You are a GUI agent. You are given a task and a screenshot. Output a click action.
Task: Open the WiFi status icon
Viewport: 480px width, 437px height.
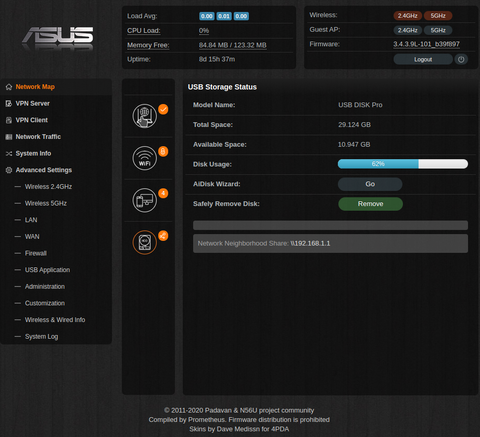145,158
